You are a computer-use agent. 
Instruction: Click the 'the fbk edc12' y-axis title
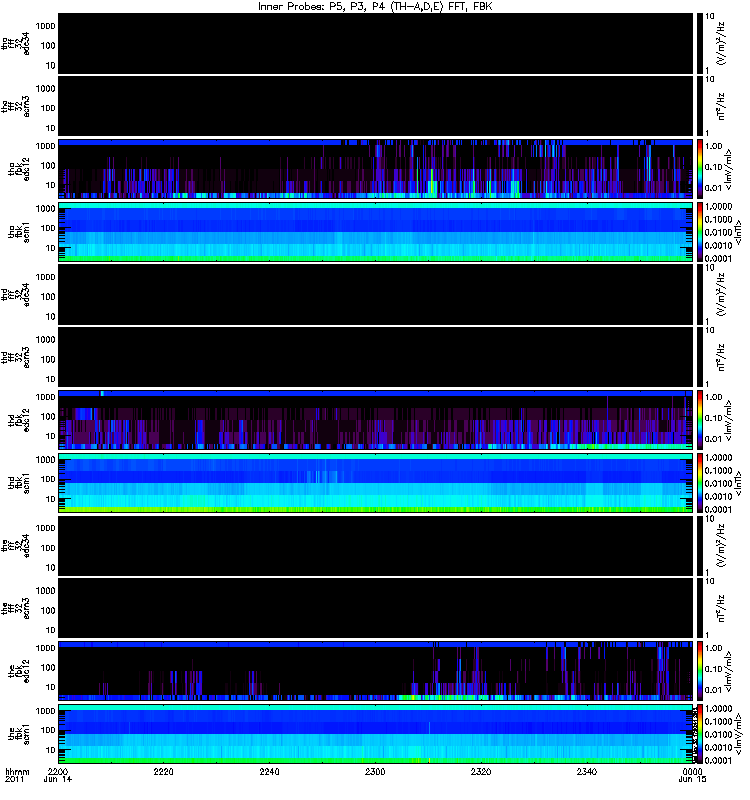tap(19, 669)
